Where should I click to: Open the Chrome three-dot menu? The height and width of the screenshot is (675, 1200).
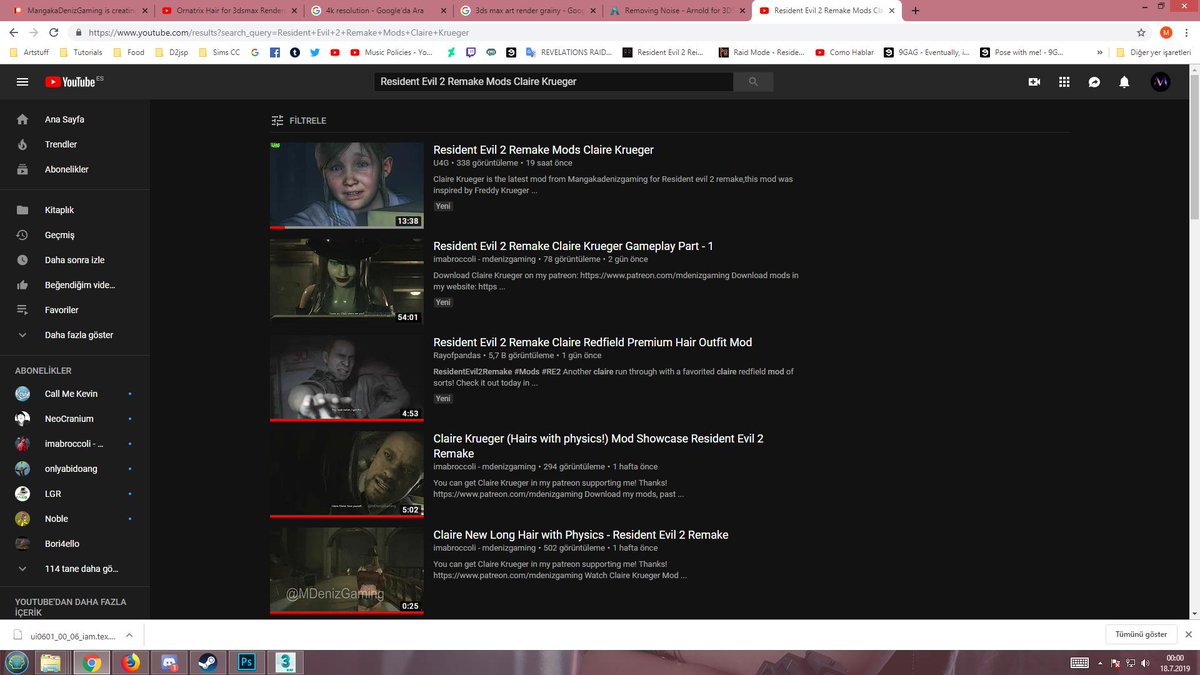(1187, 32)
